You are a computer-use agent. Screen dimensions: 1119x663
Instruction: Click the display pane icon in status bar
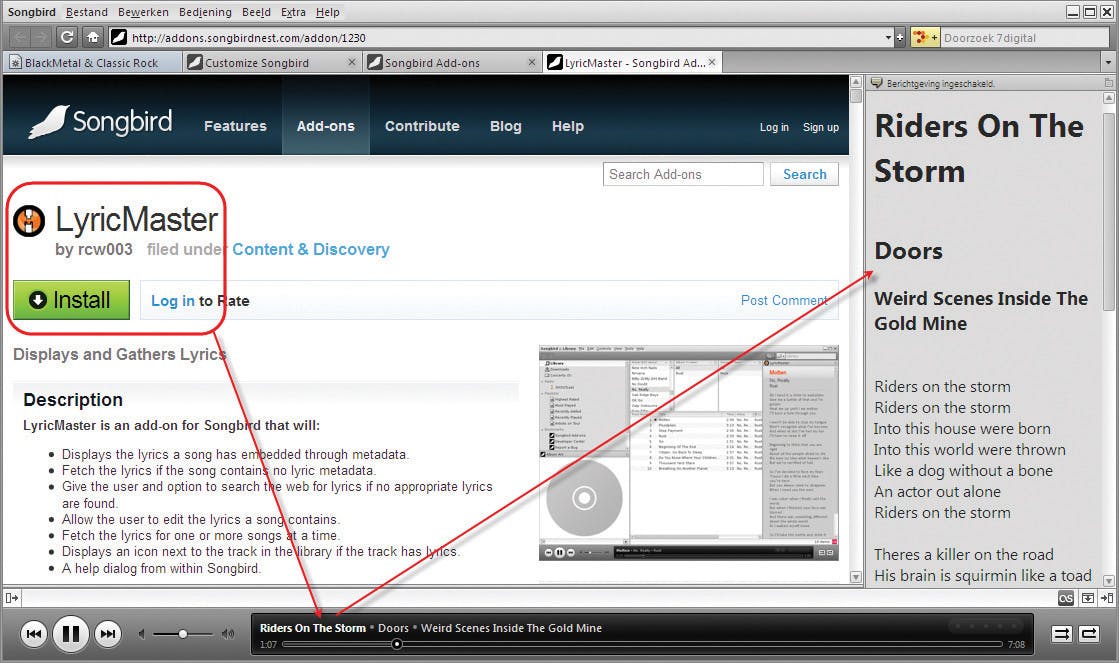click(x=1088, y=598)
